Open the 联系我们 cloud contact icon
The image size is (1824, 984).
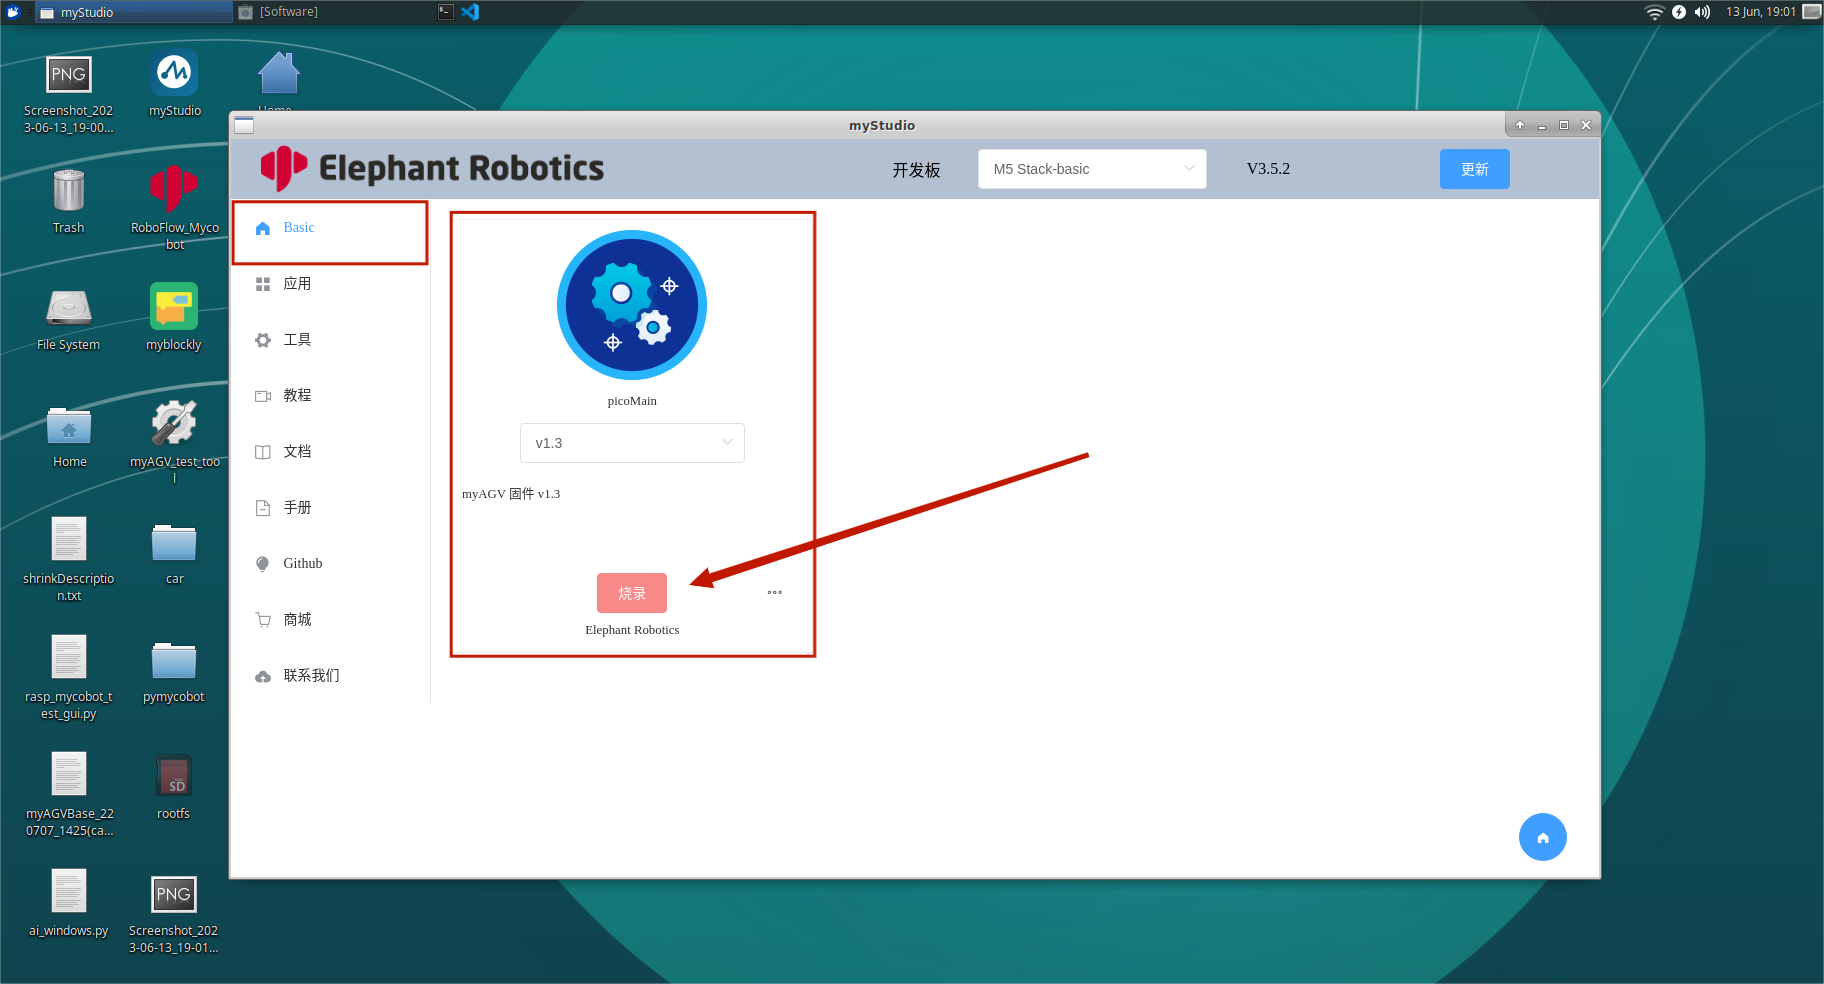coord(262,675)
